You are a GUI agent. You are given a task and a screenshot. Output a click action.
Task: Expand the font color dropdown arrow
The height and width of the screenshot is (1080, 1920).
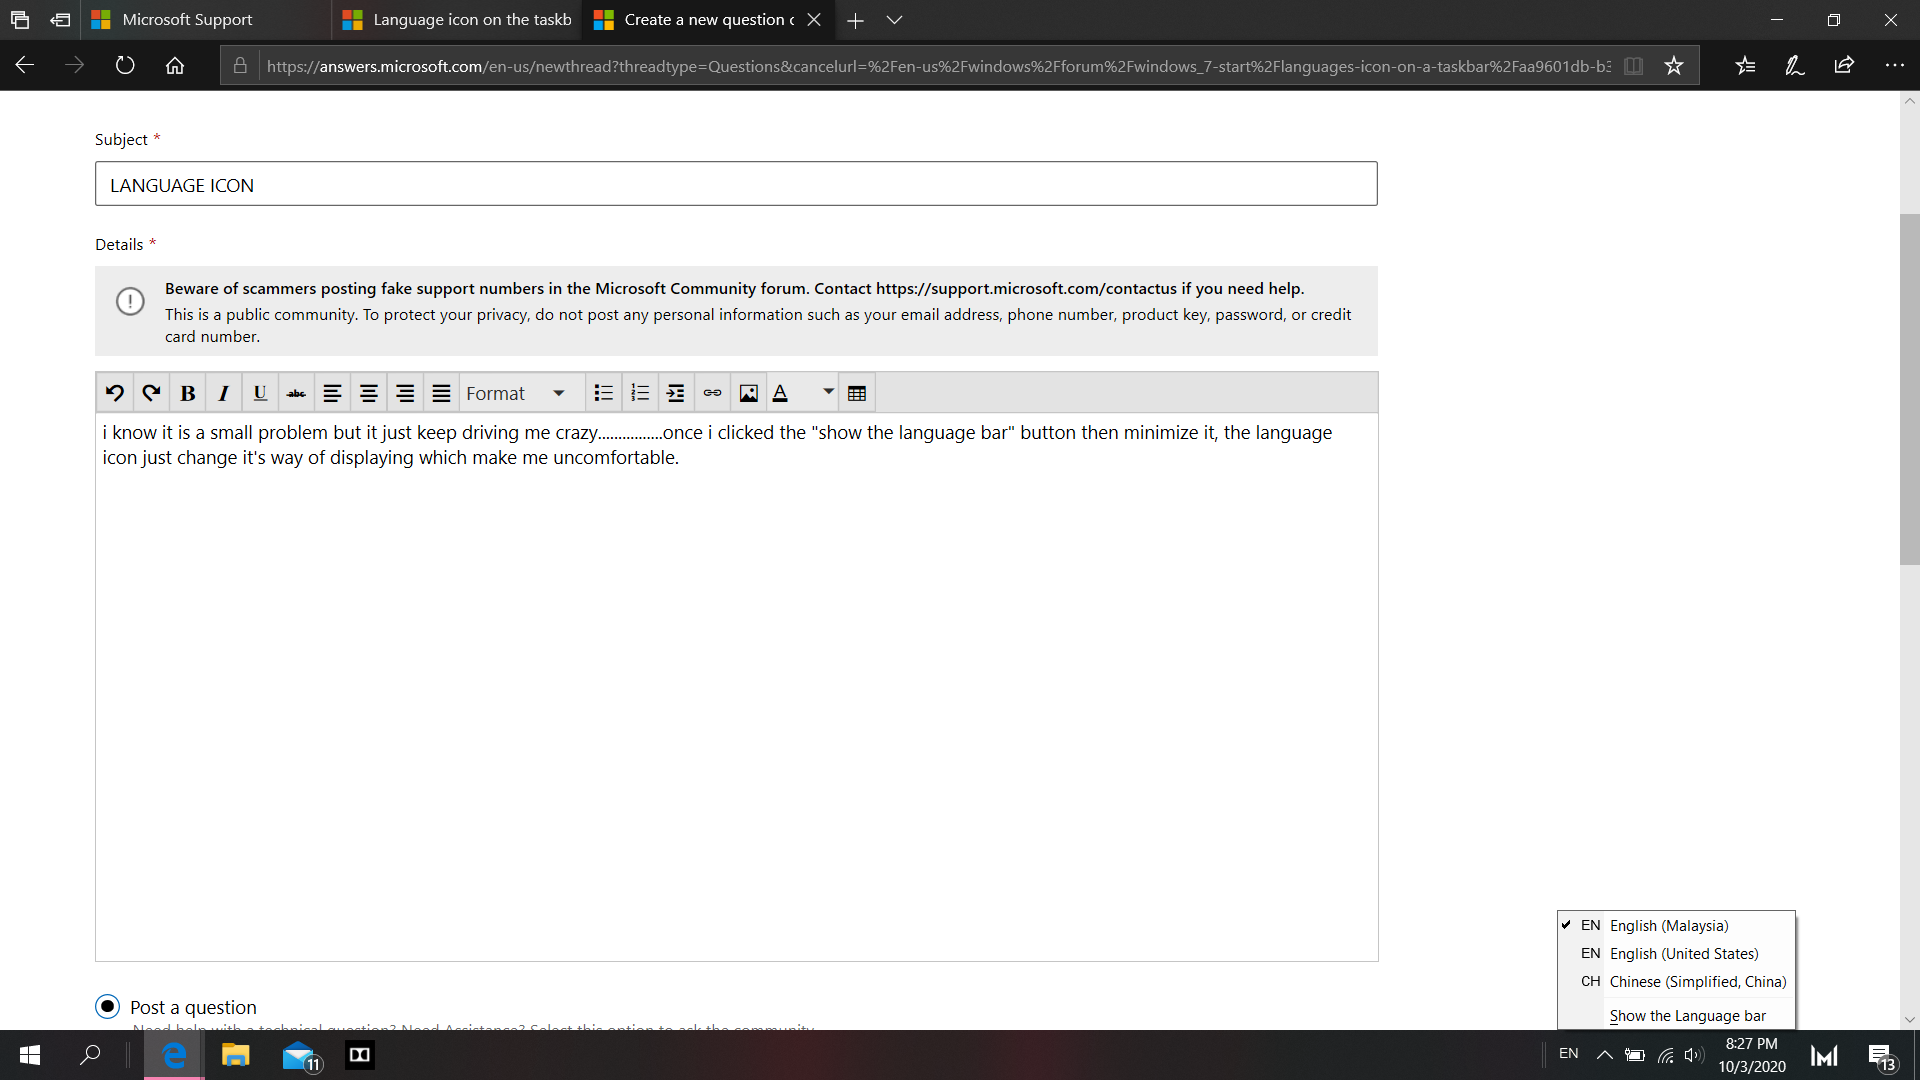828,392
